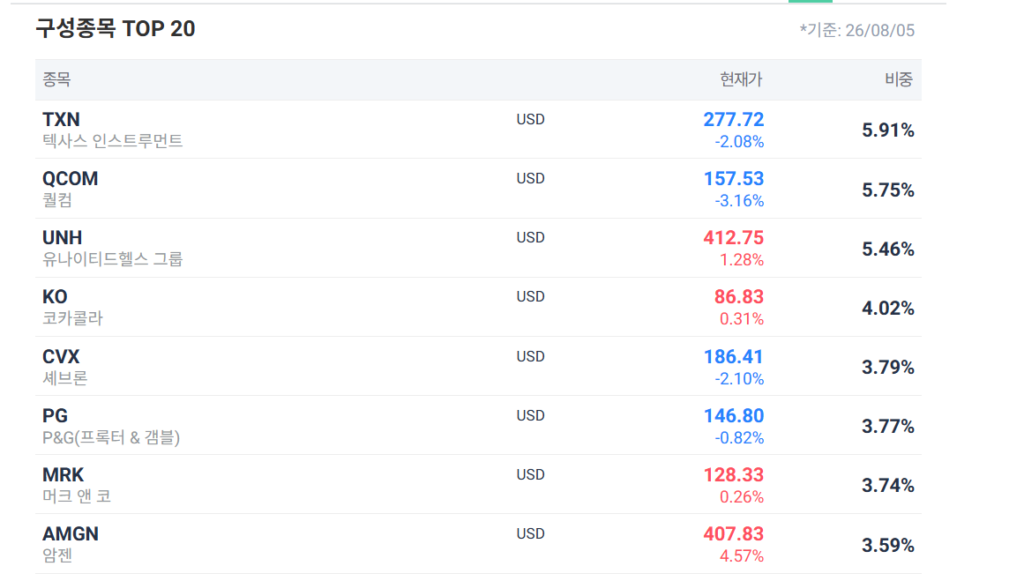Click the 유나이티드헬스 그룹 company name

coord(112,259)
